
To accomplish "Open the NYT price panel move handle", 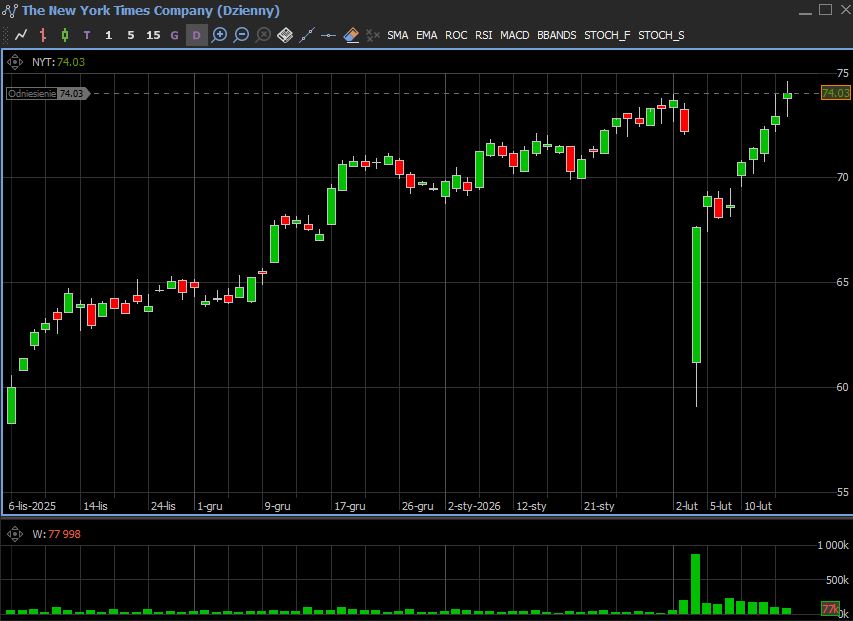I will pyautogui.click(x=15, y=61).
